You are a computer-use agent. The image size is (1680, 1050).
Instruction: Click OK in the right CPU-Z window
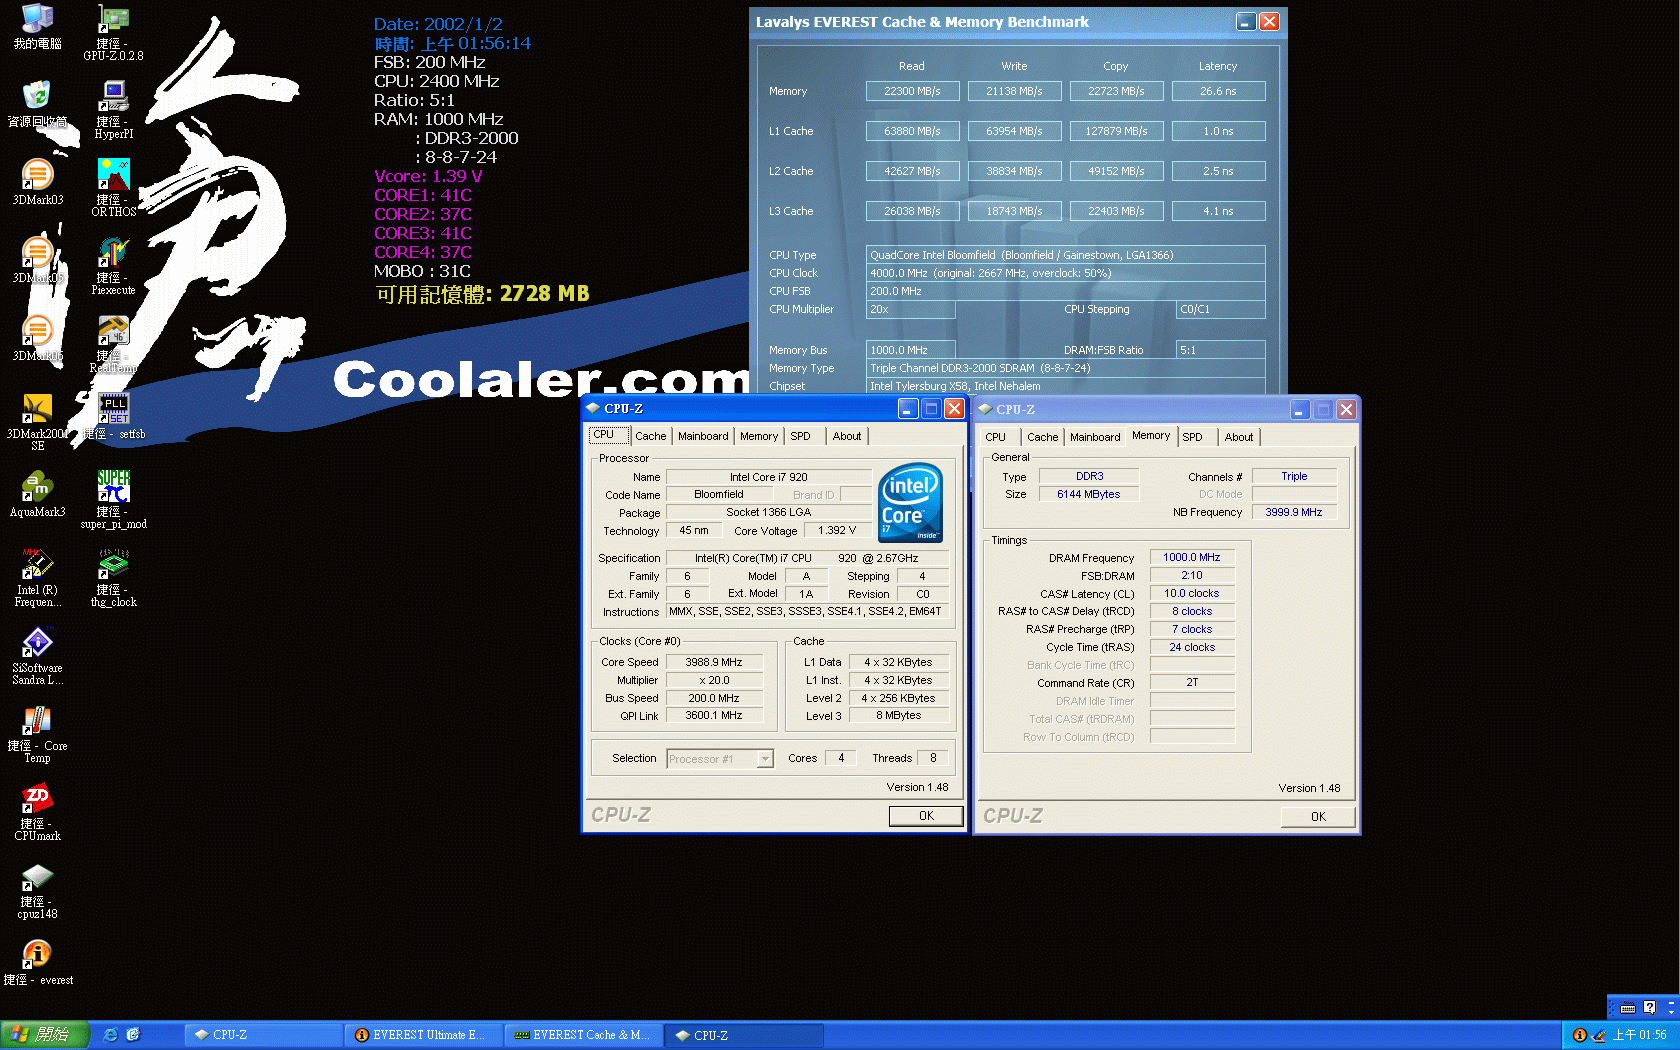[x=1318, y=817]
